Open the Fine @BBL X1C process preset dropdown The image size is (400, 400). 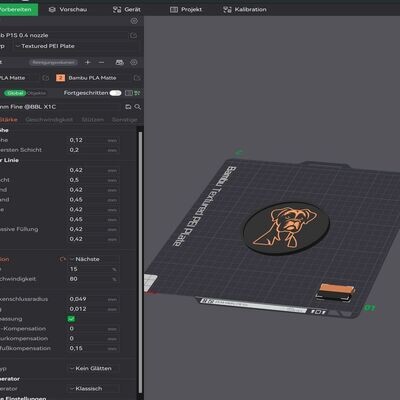pyautogui.click(x=61, y=107)
